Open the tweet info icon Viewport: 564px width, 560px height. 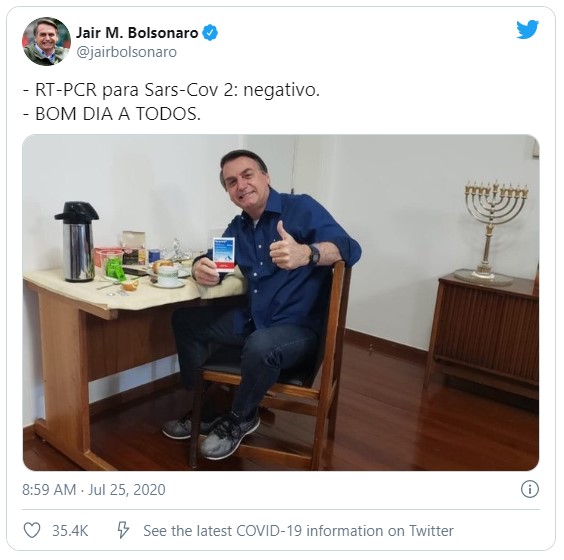(529, 489)
